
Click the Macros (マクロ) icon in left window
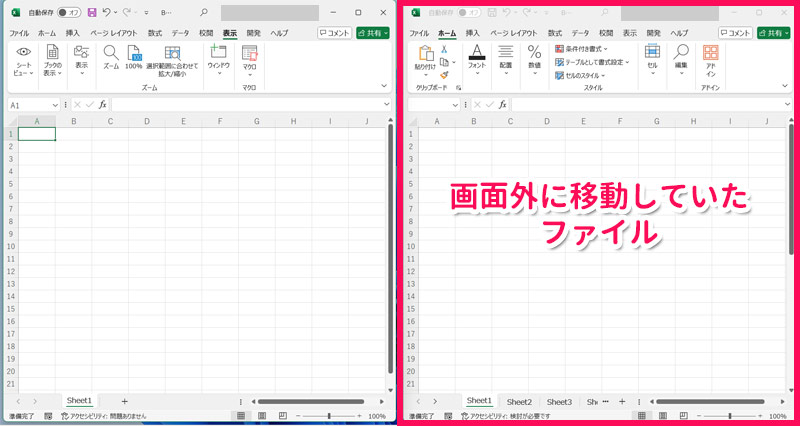[249, 60]
